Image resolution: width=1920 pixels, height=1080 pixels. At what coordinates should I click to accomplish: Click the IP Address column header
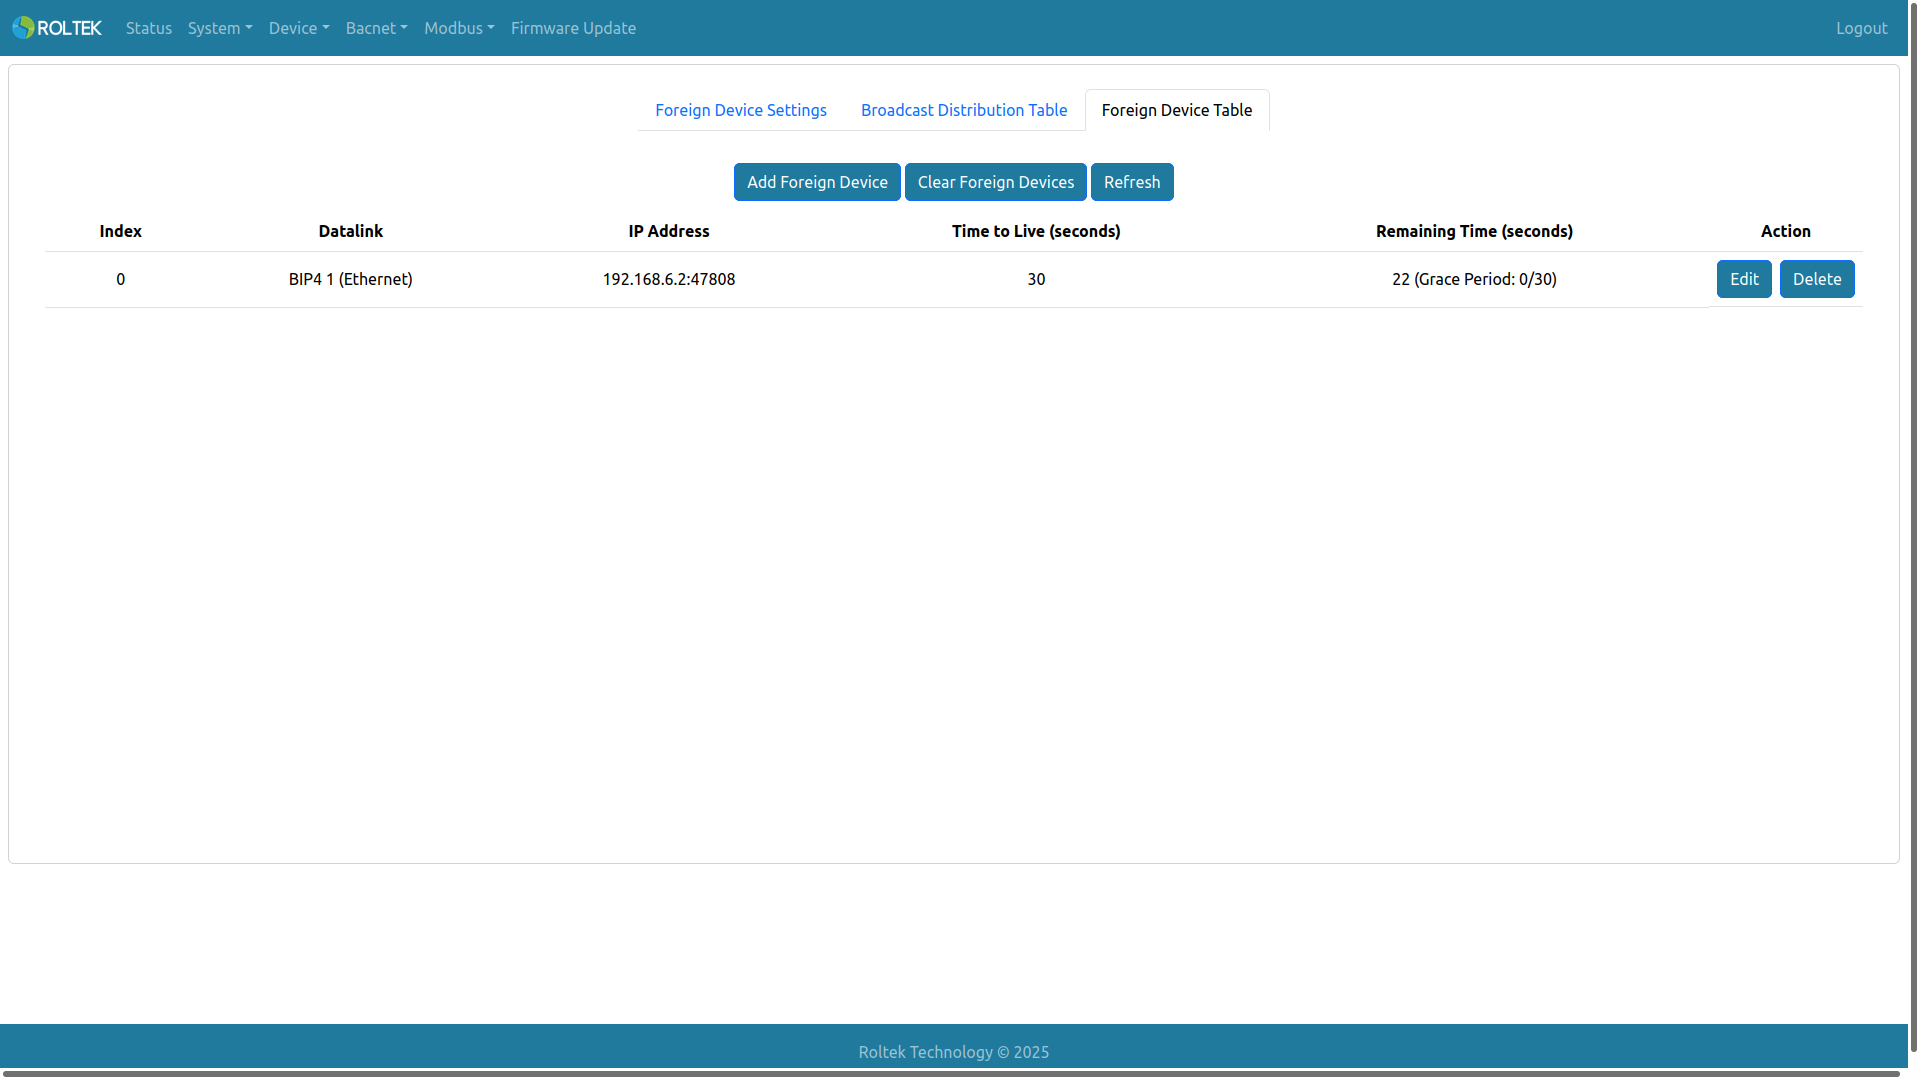pos(669,231)
